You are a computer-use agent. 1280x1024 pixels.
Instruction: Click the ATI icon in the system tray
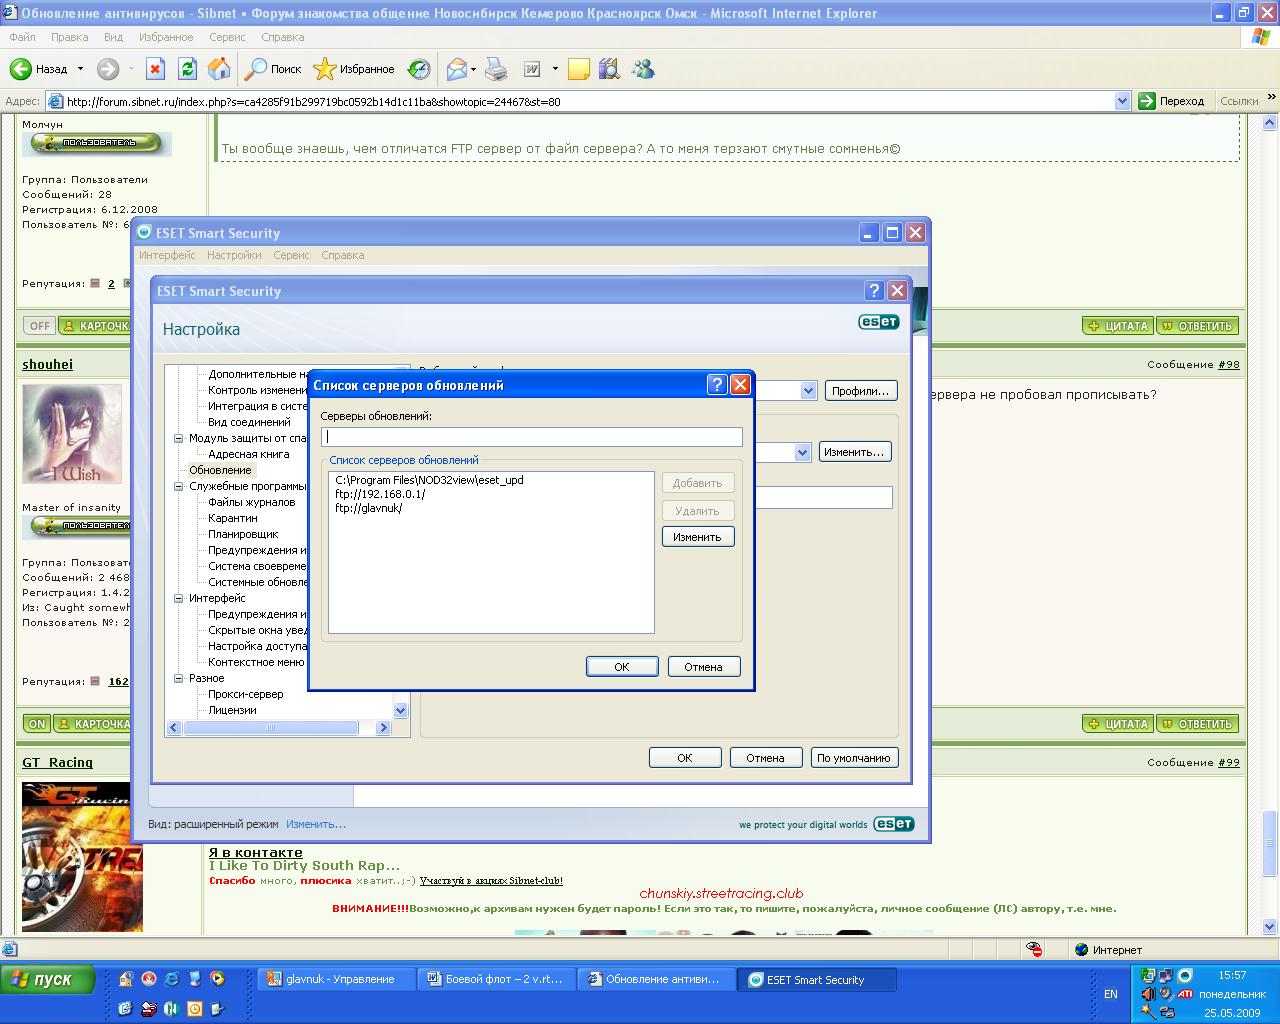click(x=1185, y=994)
